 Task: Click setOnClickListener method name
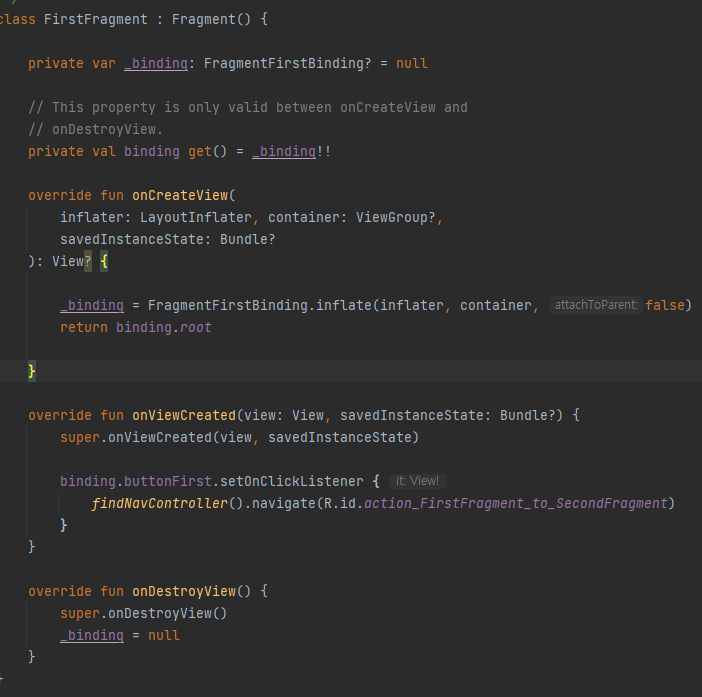coord(291,481)
